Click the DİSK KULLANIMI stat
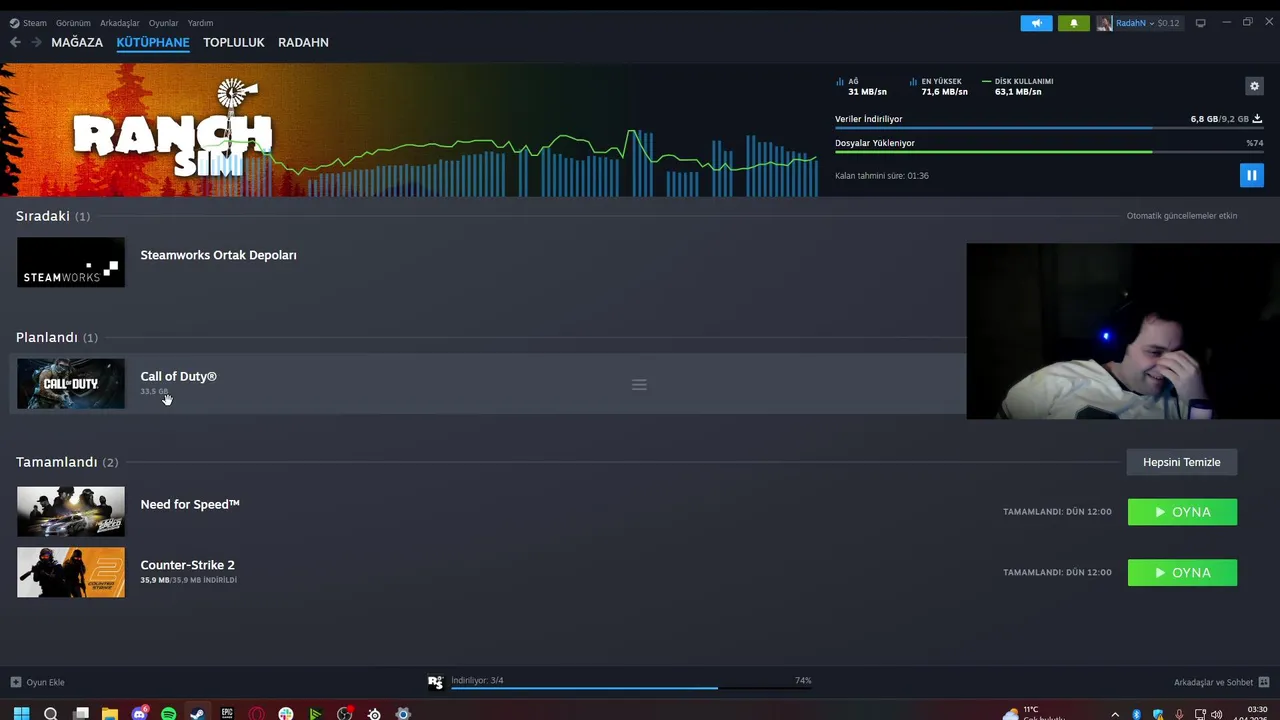This screenshot has width=1280, height=720. 1018,86
